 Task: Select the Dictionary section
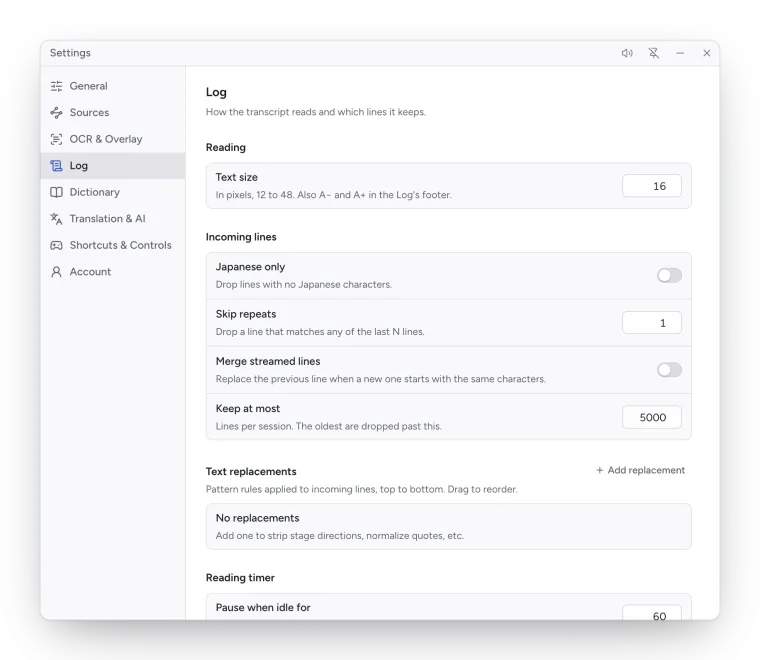coord(112,192)
